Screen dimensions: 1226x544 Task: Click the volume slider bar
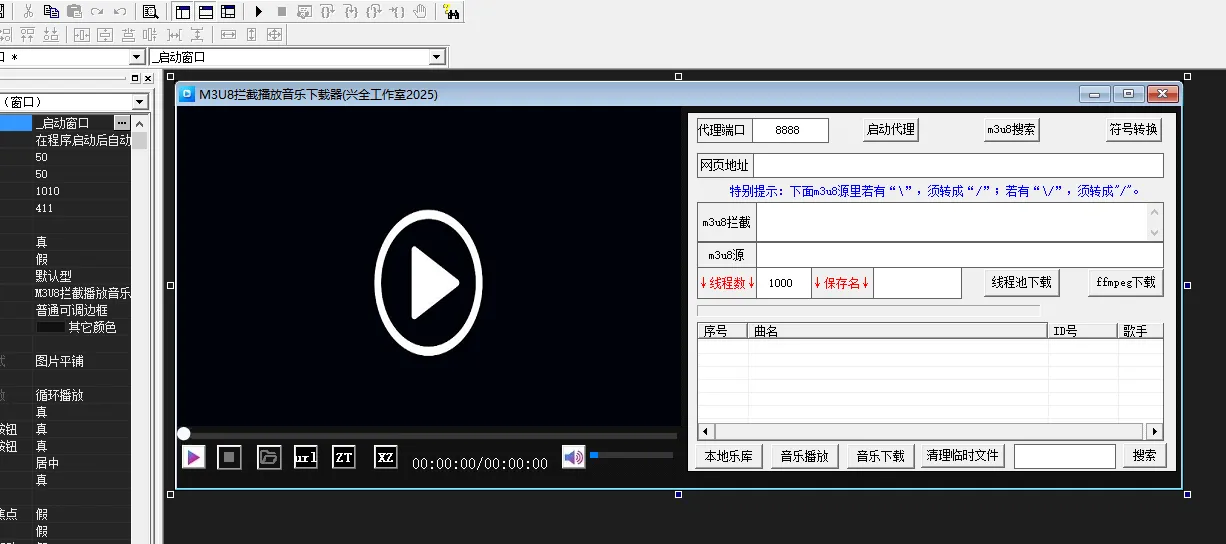point(631,456)
